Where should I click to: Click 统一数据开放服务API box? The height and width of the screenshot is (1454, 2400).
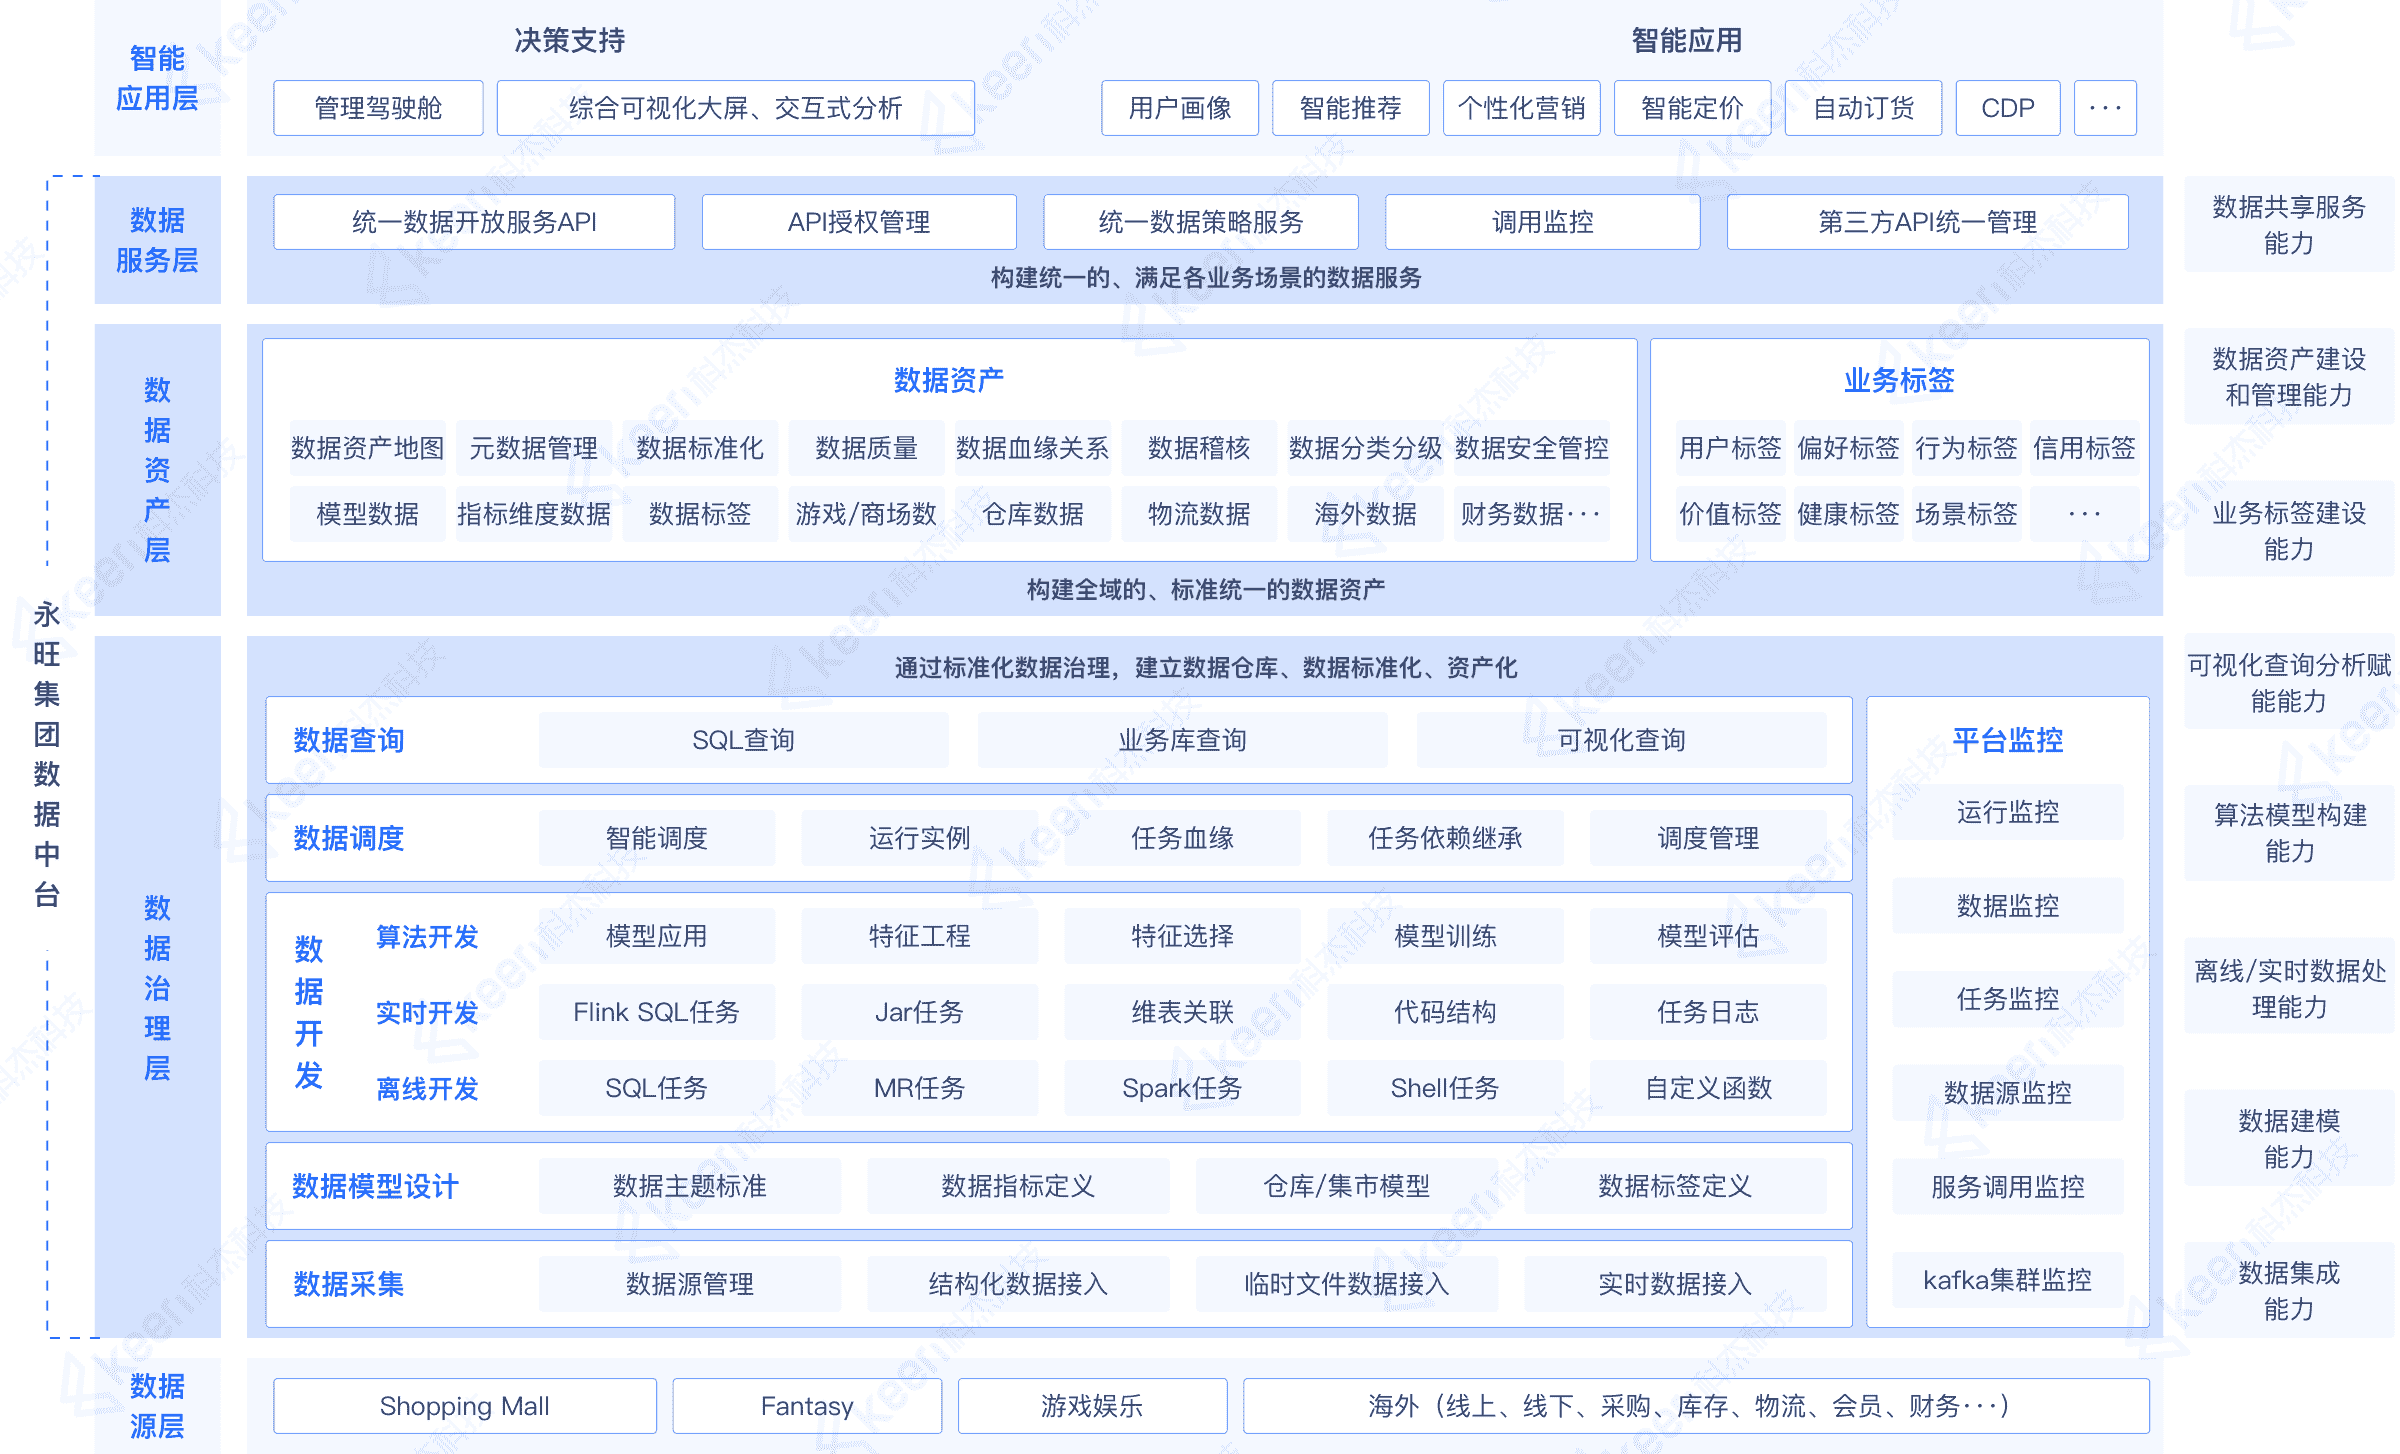point(474,222)
